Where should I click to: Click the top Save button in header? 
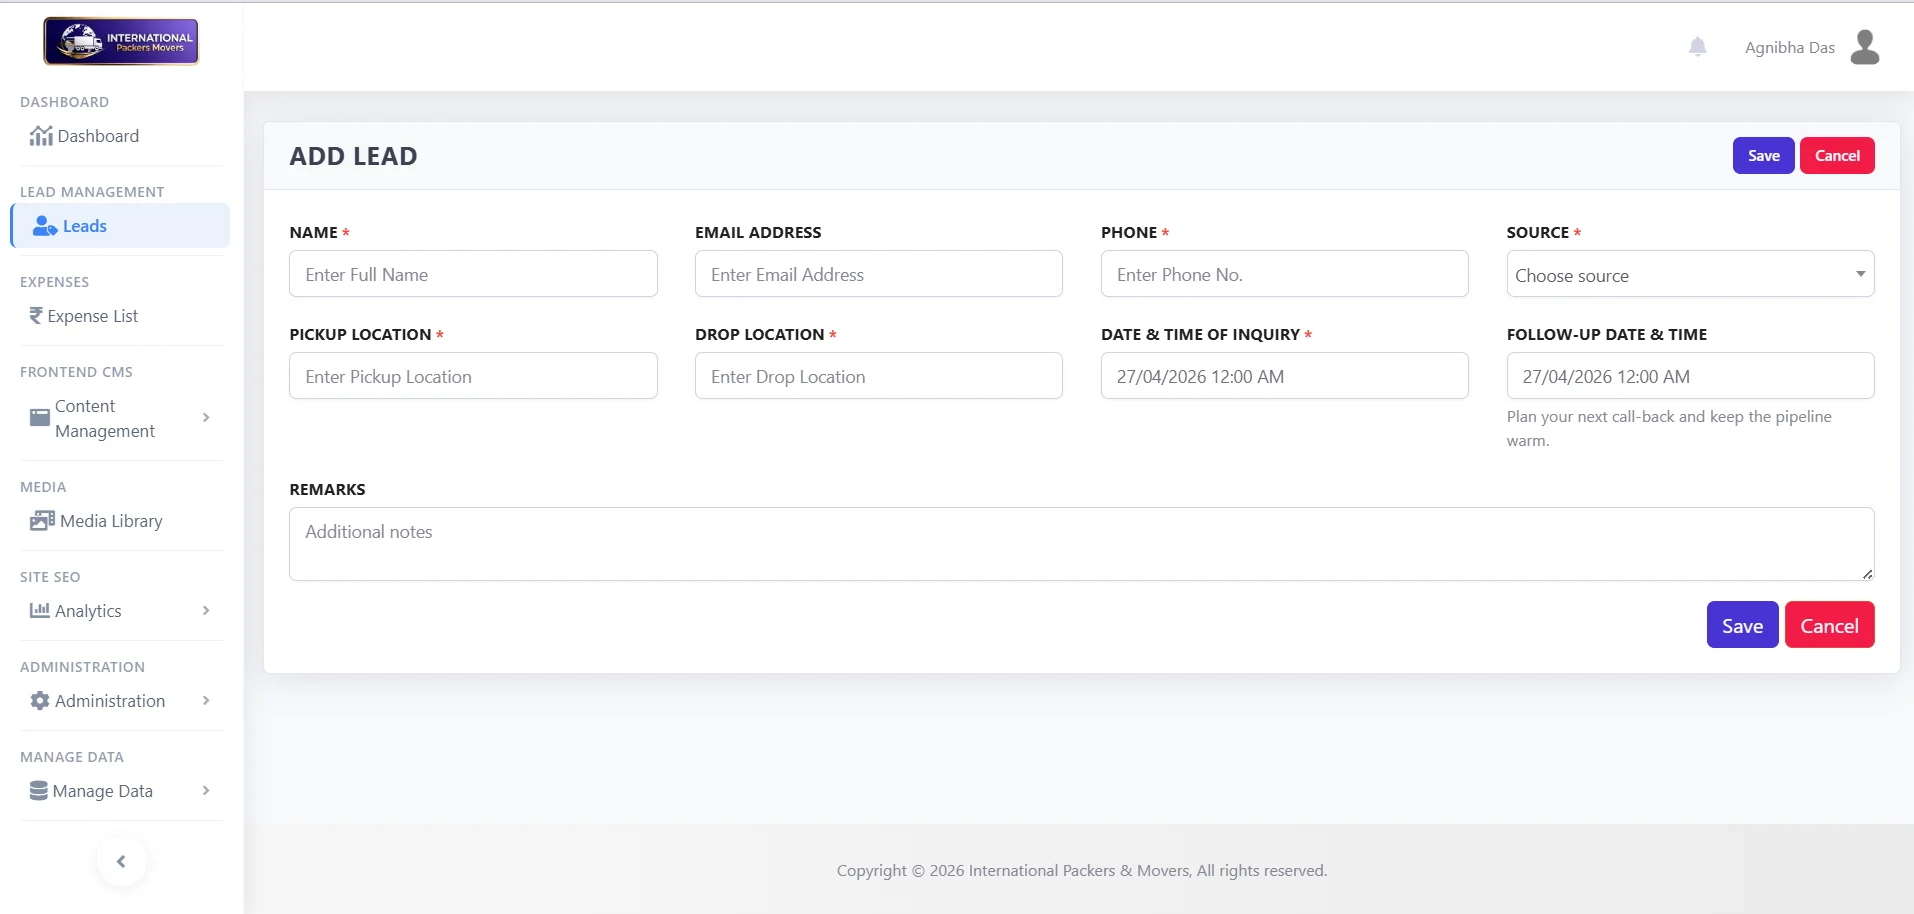[1763, 156]
